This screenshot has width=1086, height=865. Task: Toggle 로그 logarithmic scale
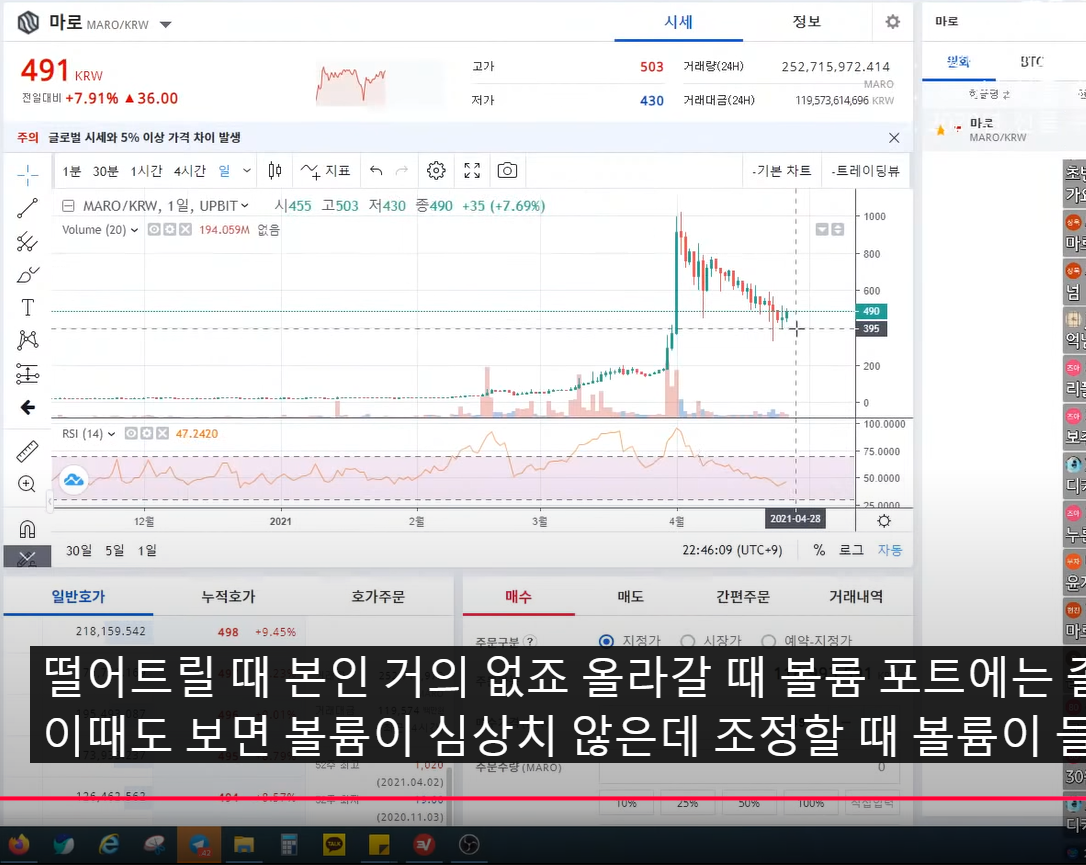851,550
